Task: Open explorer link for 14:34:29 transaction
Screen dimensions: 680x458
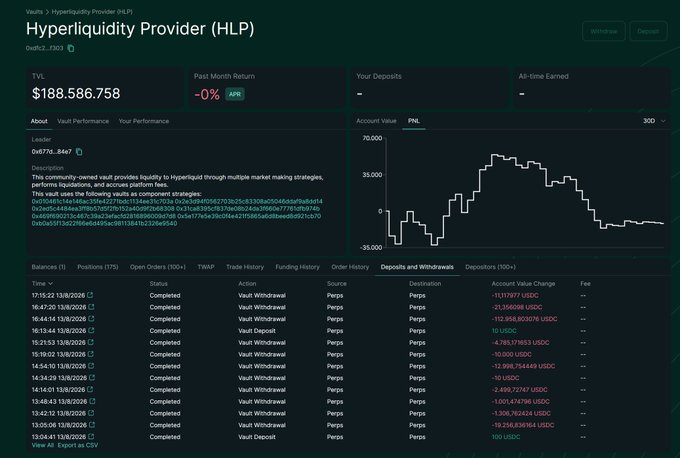Action: [92, 378]
